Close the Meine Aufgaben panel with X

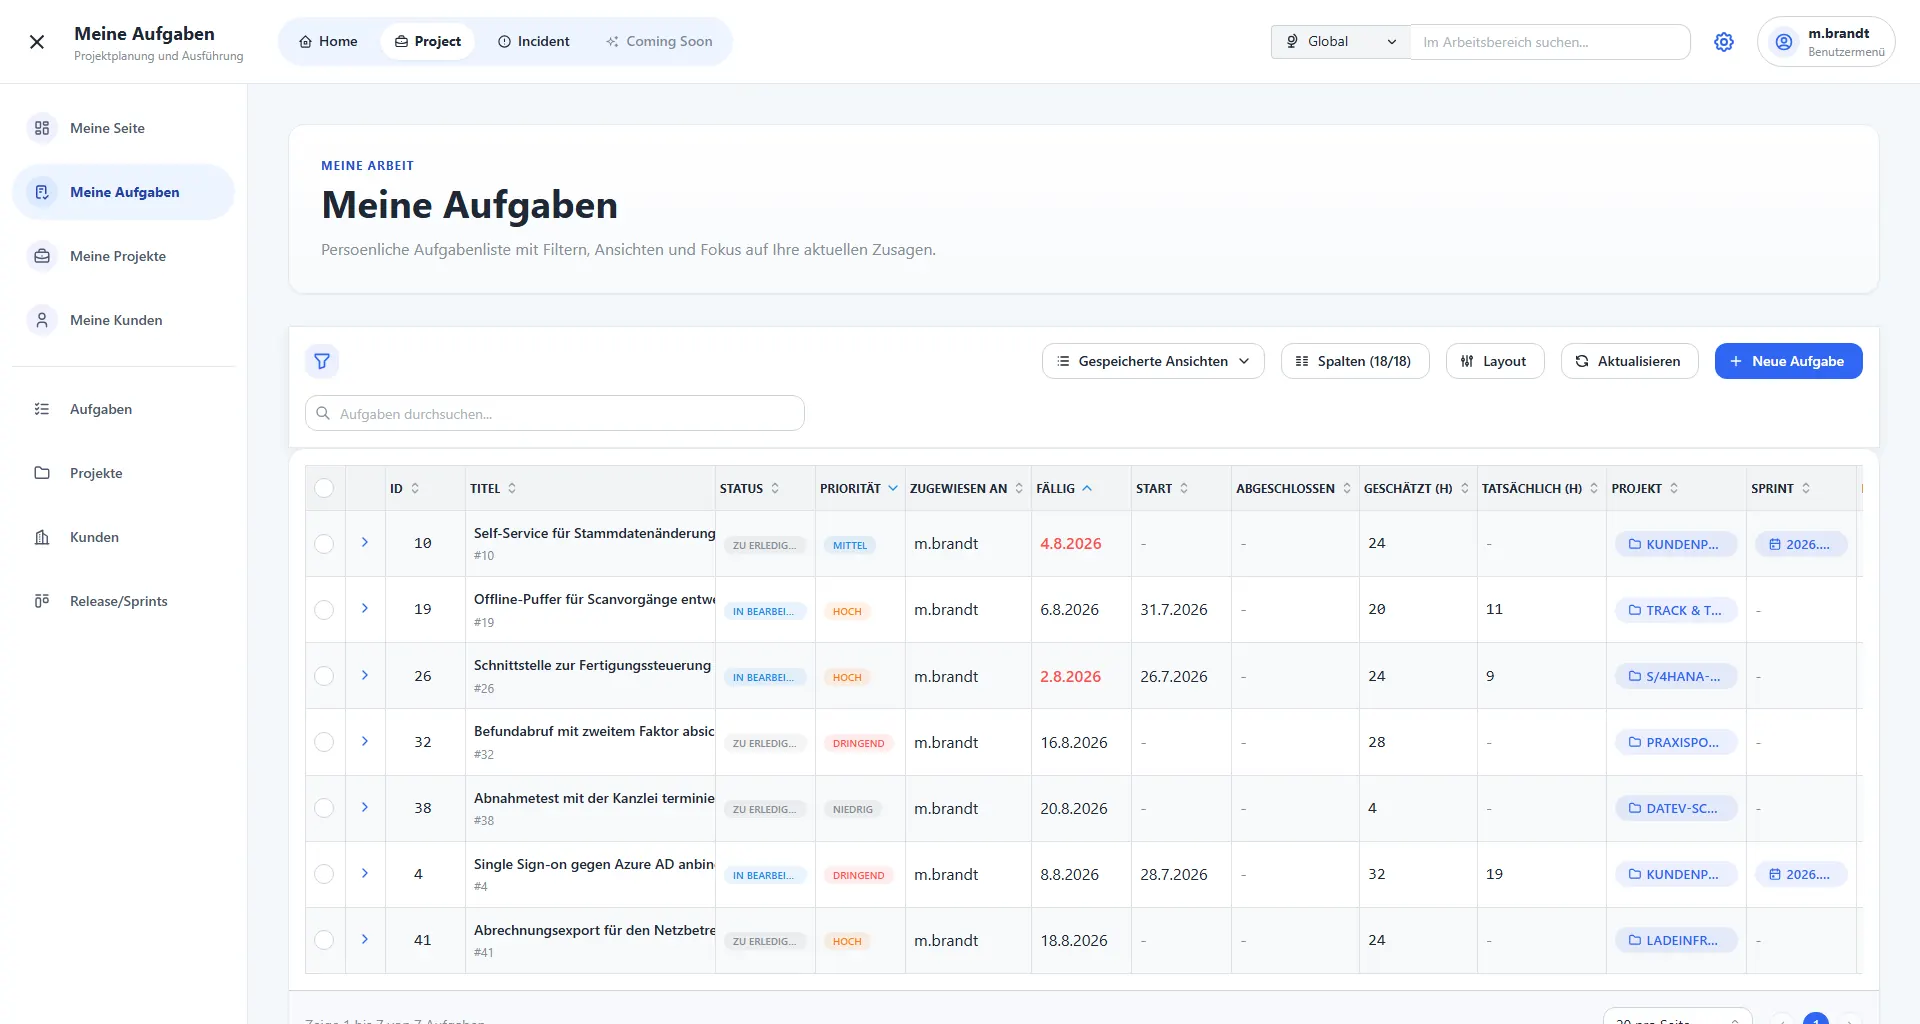(x=37, y=42)
